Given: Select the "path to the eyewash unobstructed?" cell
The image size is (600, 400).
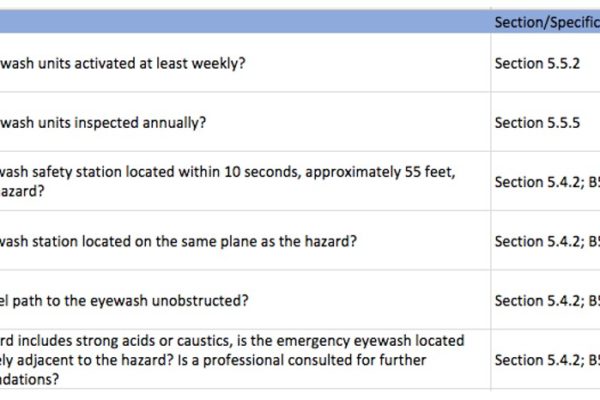Looking at the screenshot, I should tap(245, 300).
